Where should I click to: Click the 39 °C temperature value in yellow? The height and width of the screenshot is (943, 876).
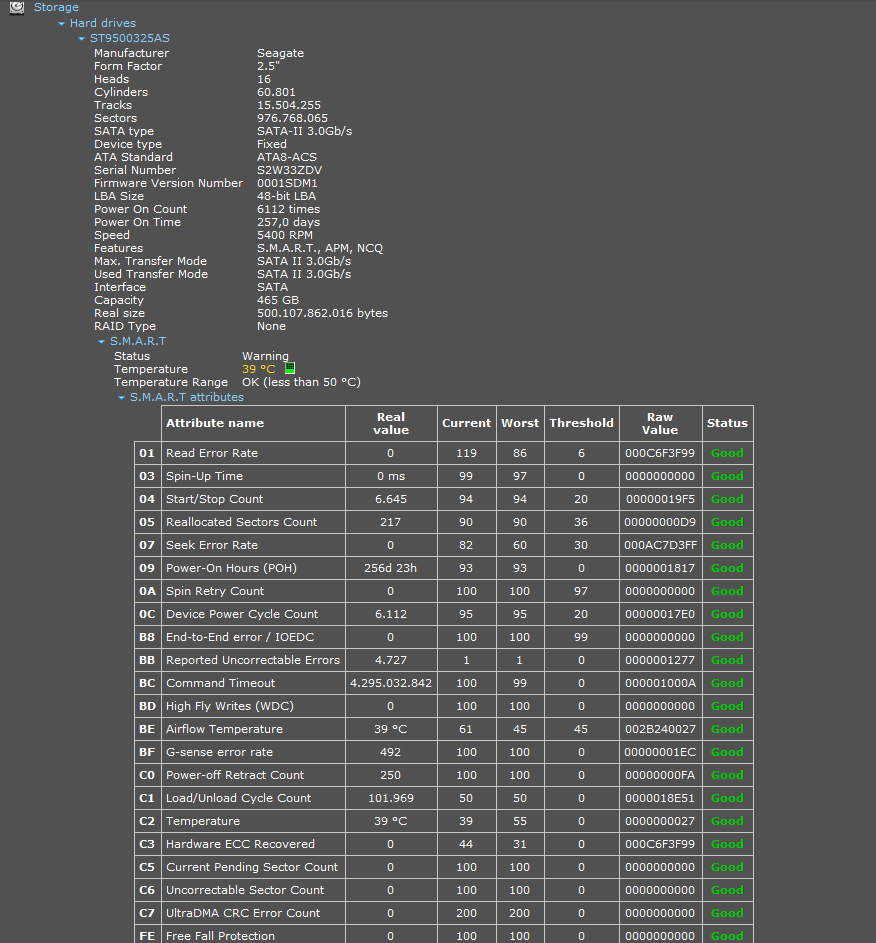tap(259, 369)
